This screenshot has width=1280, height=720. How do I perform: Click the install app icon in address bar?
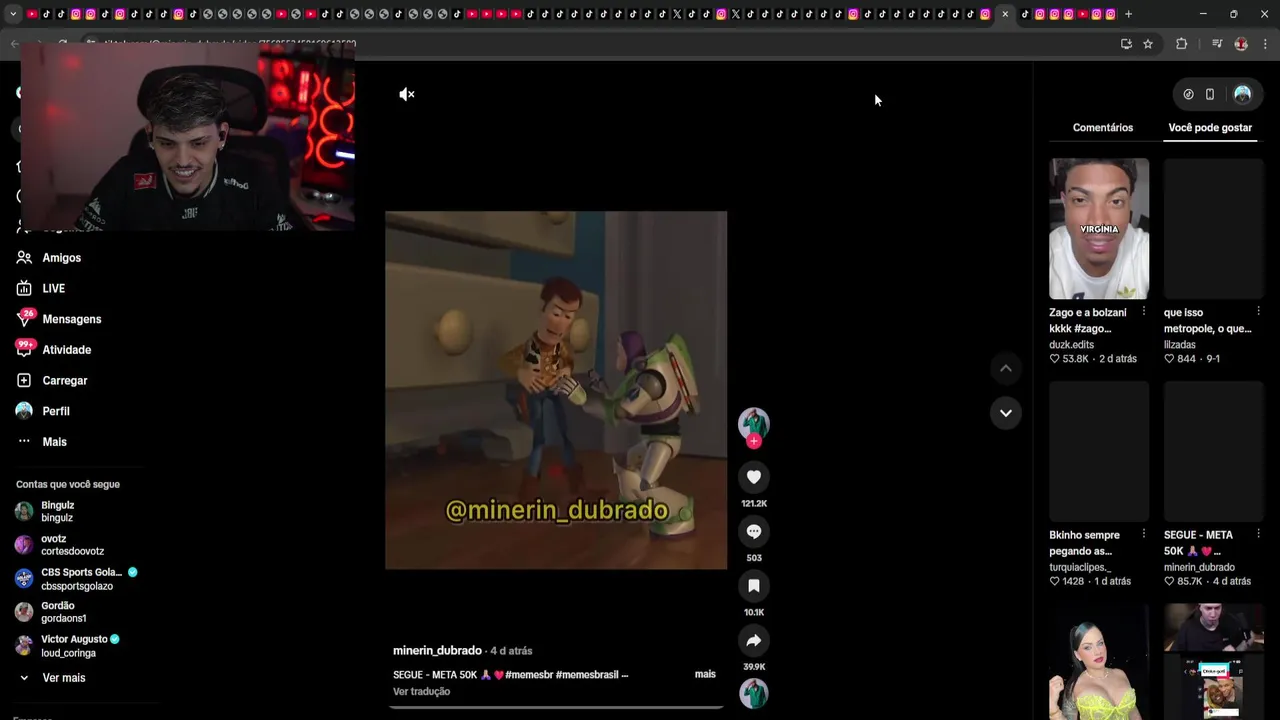(1126, 44)
